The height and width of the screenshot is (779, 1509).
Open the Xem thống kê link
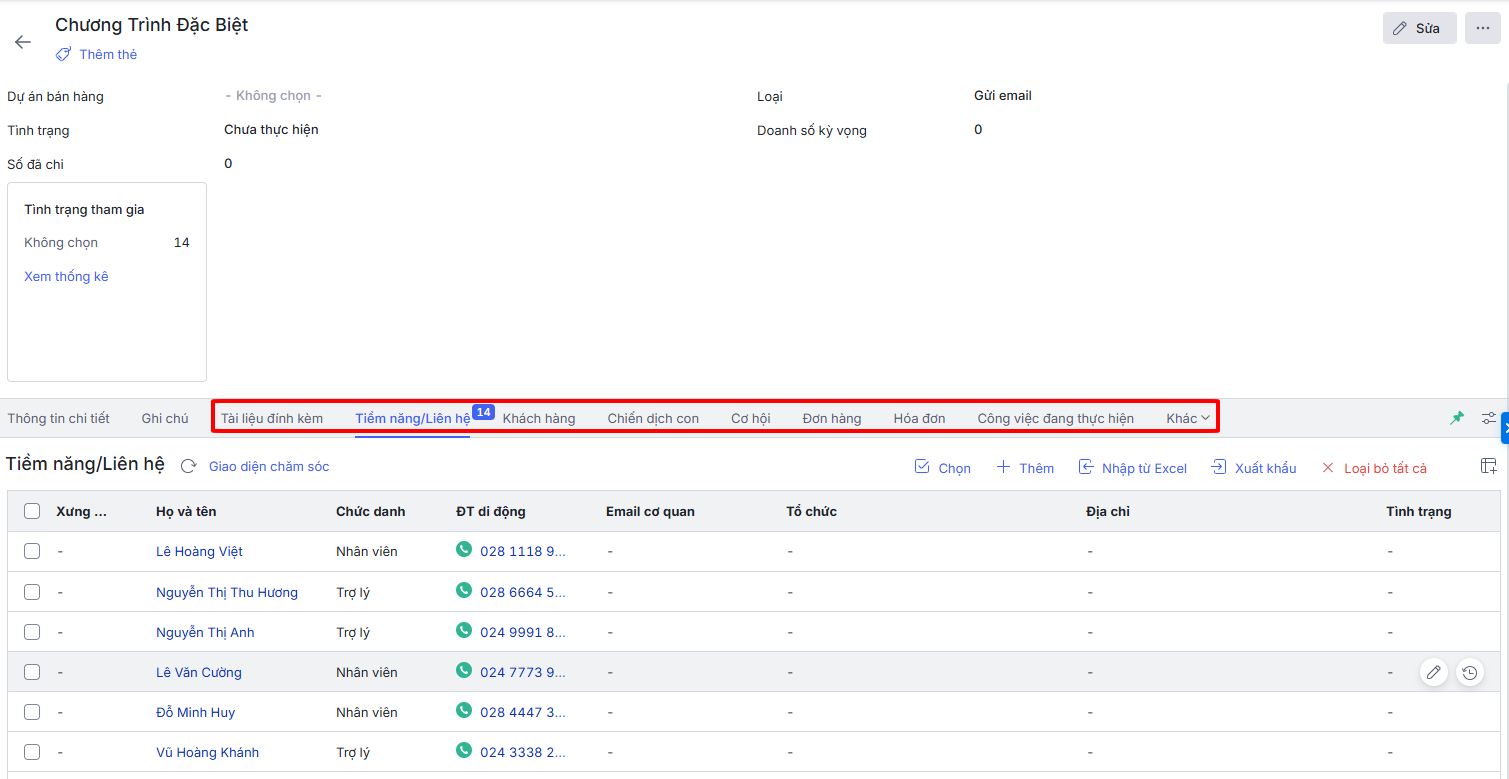66,276
